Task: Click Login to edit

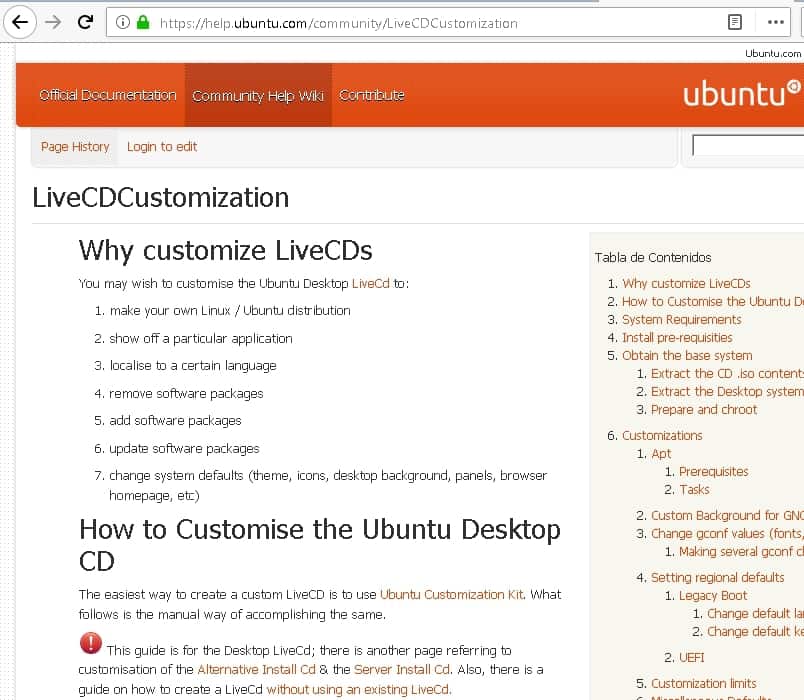Action: tap(162, 147)
